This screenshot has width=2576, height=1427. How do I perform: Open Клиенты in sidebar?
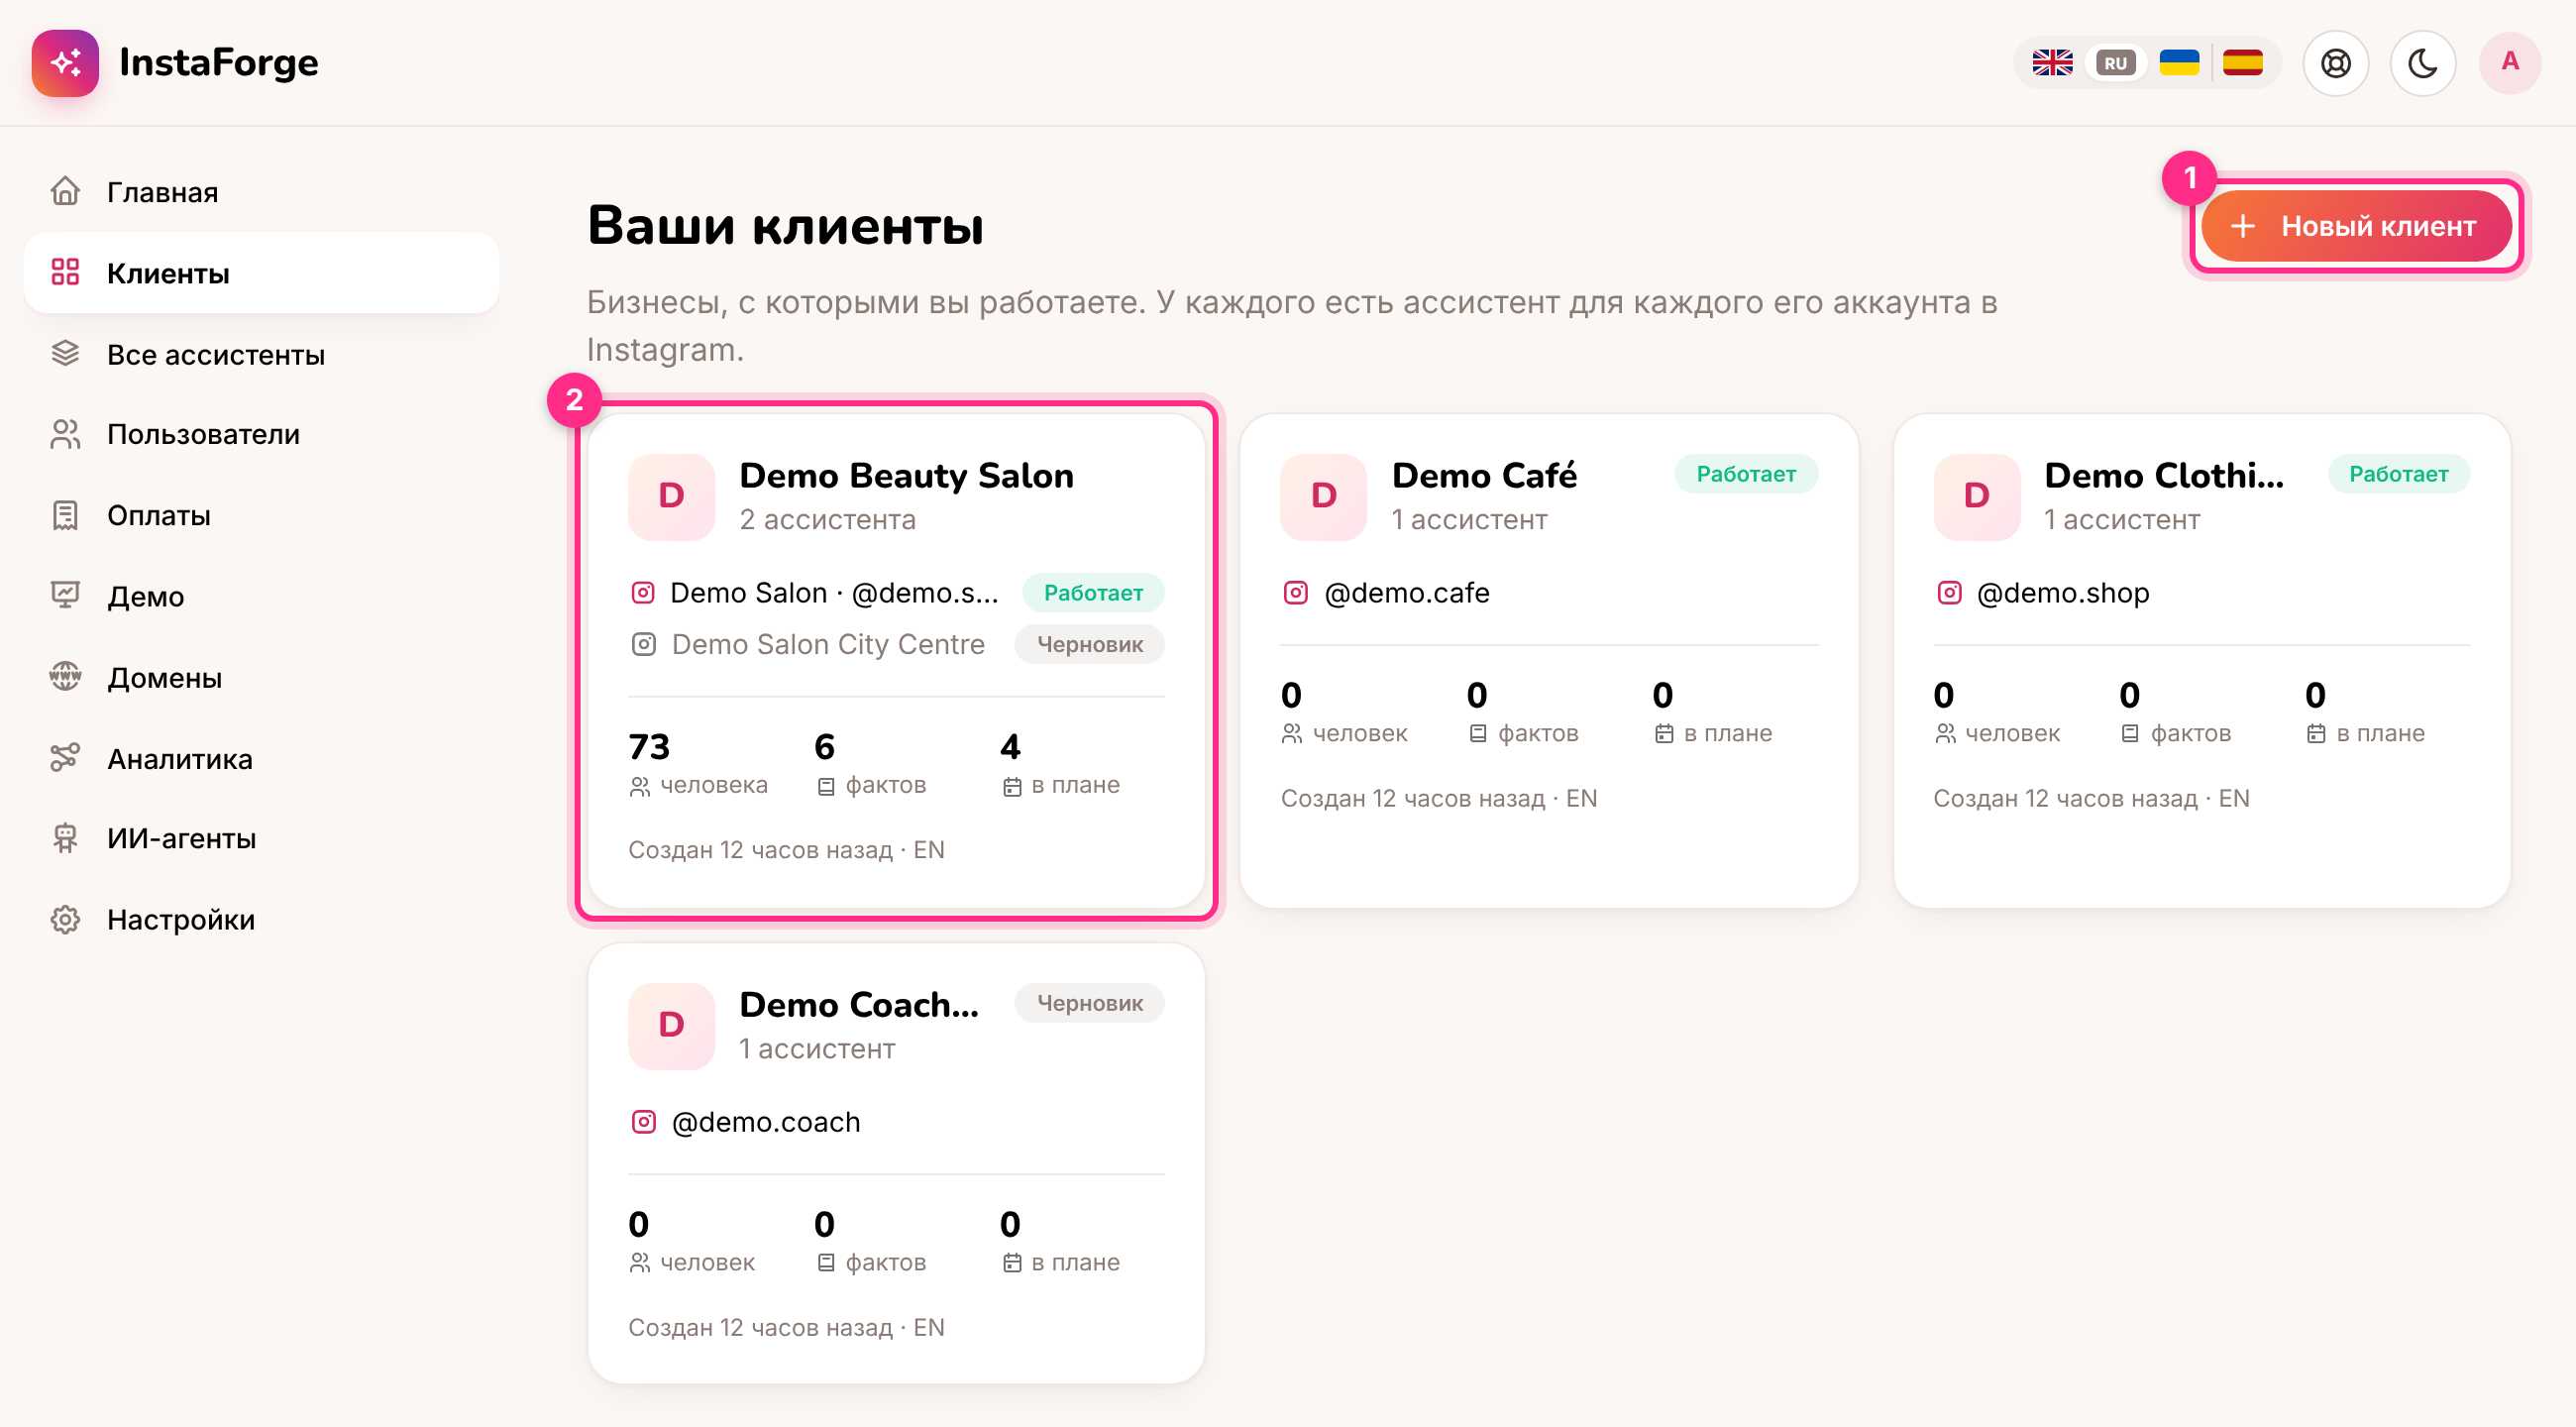click(261, 273)
